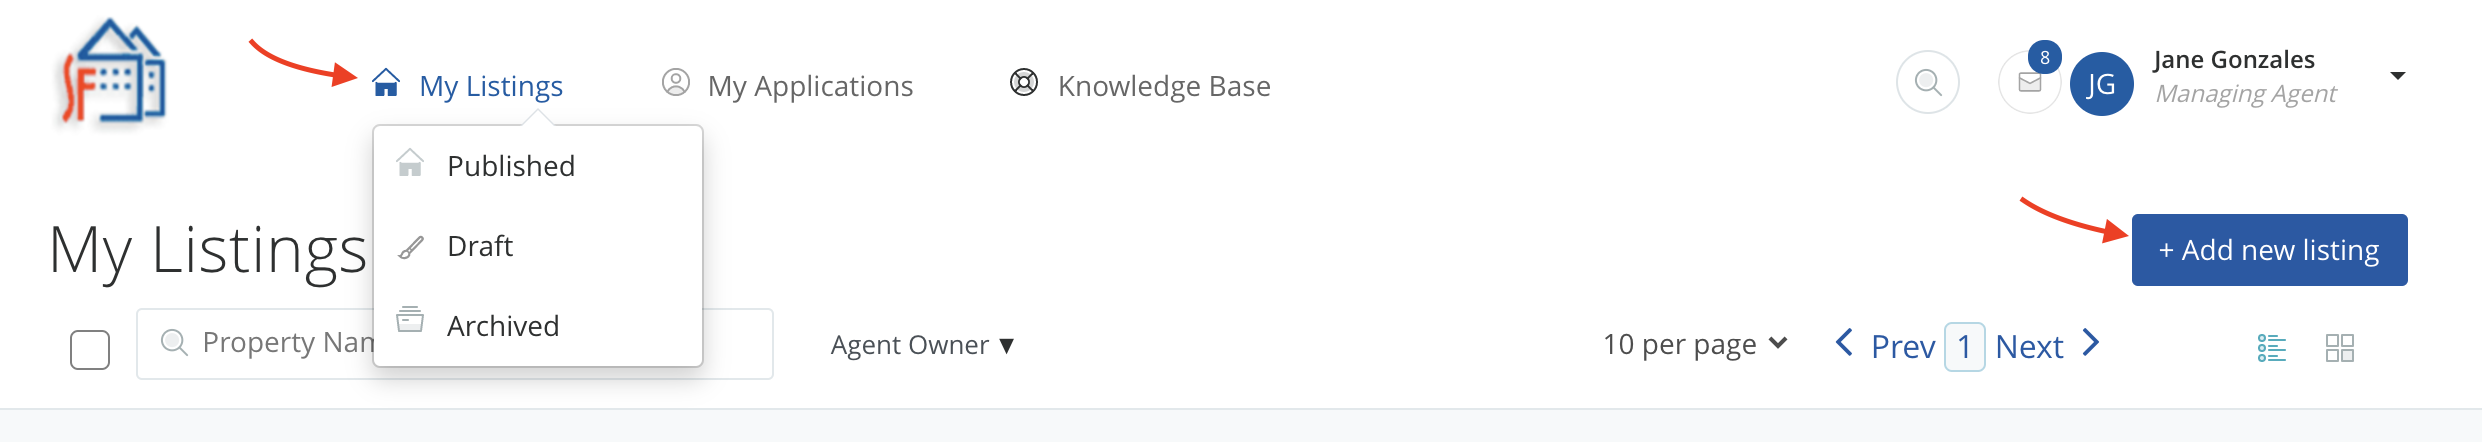Click the JG user avatar
2482x442 pixels.
(x=2101, y=84)
